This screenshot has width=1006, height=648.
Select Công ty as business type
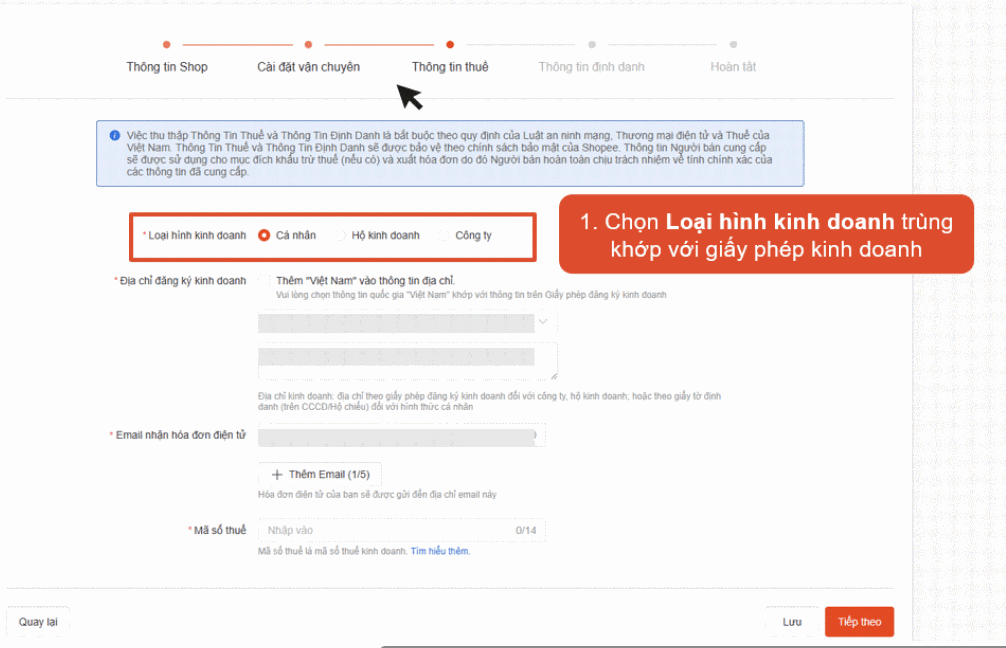444,236
